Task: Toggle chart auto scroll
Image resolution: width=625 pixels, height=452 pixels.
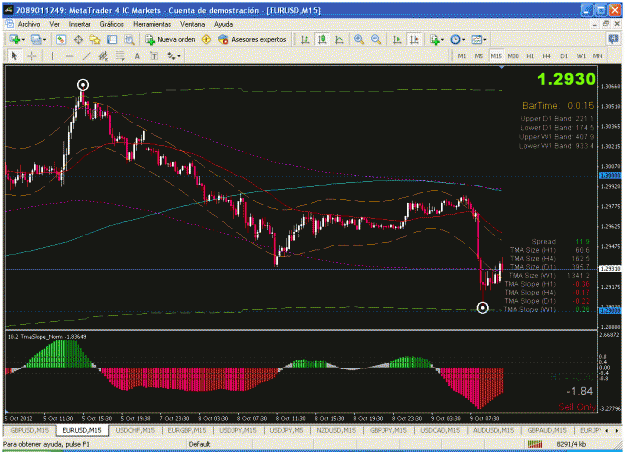Action: click(397, 39)
